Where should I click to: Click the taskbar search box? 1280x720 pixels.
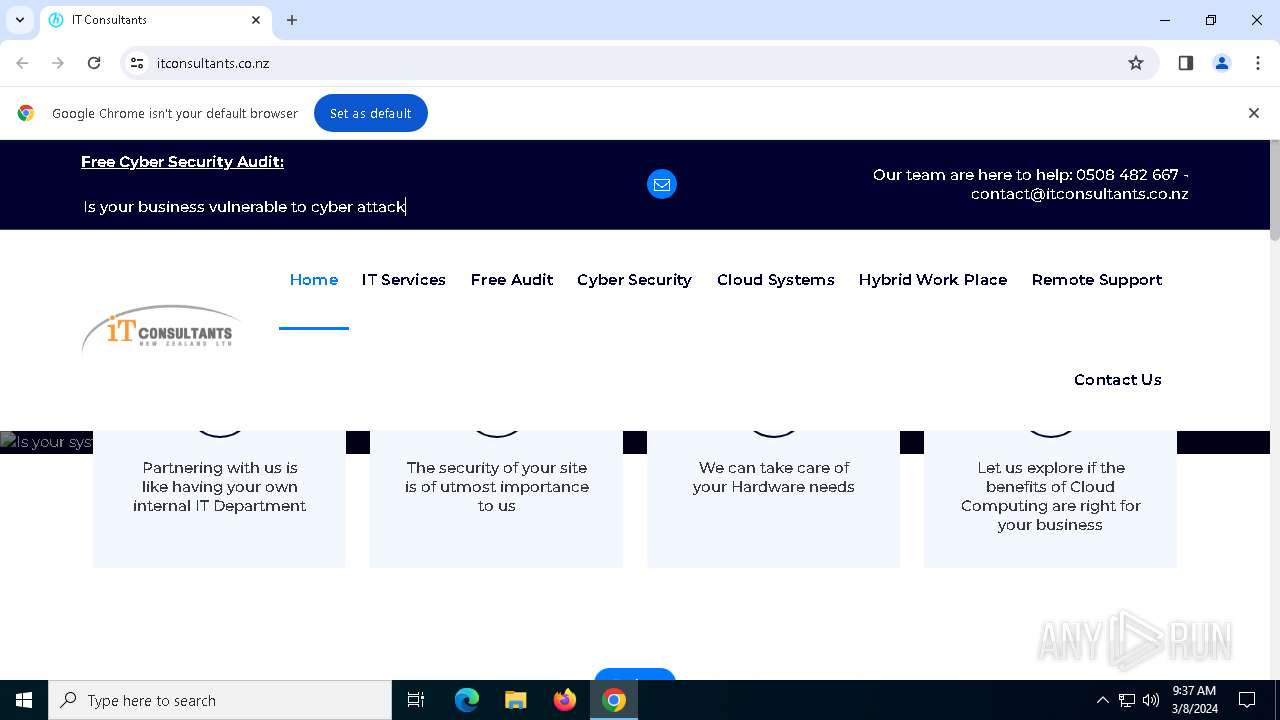(220, 700)
